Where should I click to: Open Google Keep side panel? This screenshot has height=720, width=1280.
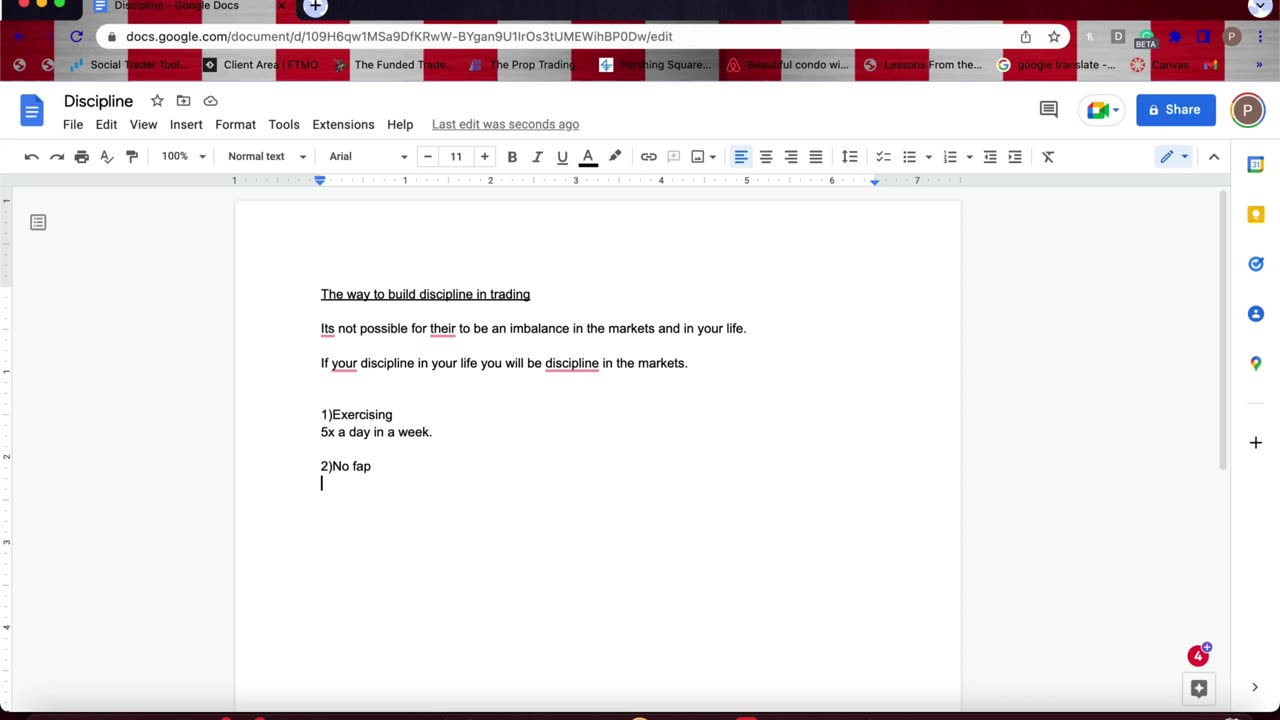[x=1256, y=215]
